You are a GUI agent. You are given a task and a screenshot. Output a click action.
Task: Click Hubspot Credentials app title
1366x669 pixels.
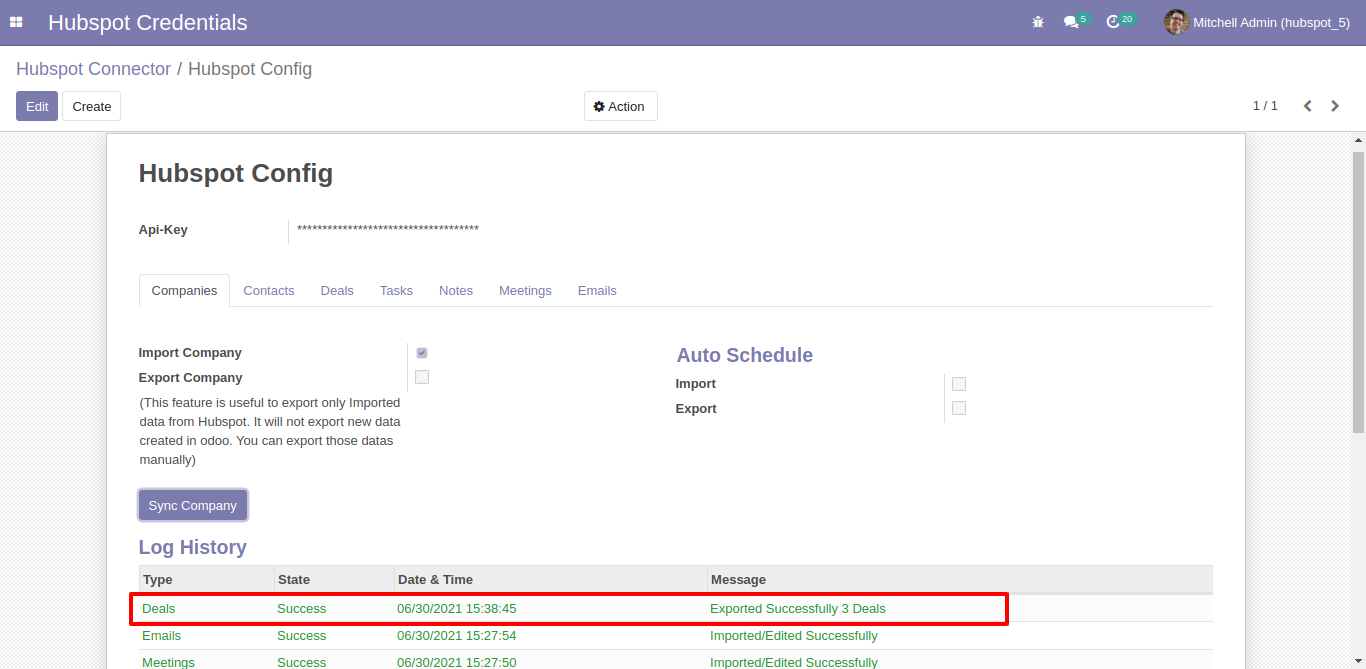pos(148,22)
